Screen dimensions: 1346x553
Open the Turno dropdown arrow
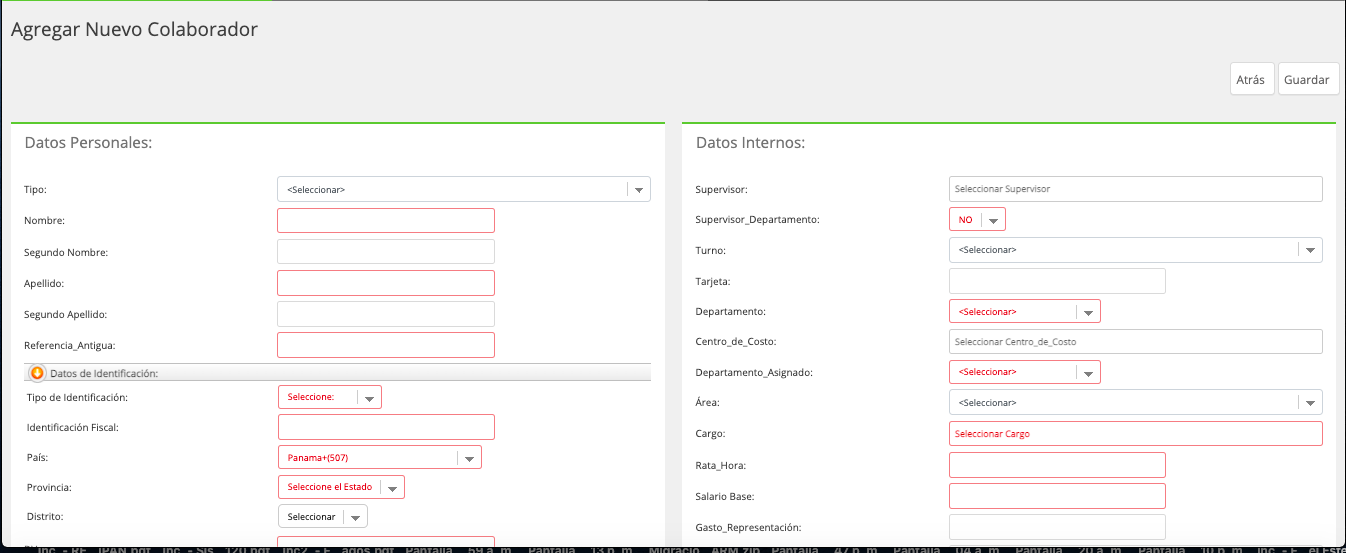pos(1310,250)
